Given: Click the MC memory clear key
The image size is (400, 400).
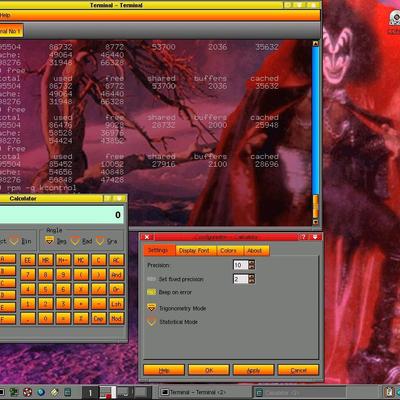Looking at the screenshot, I should point(81,260).
